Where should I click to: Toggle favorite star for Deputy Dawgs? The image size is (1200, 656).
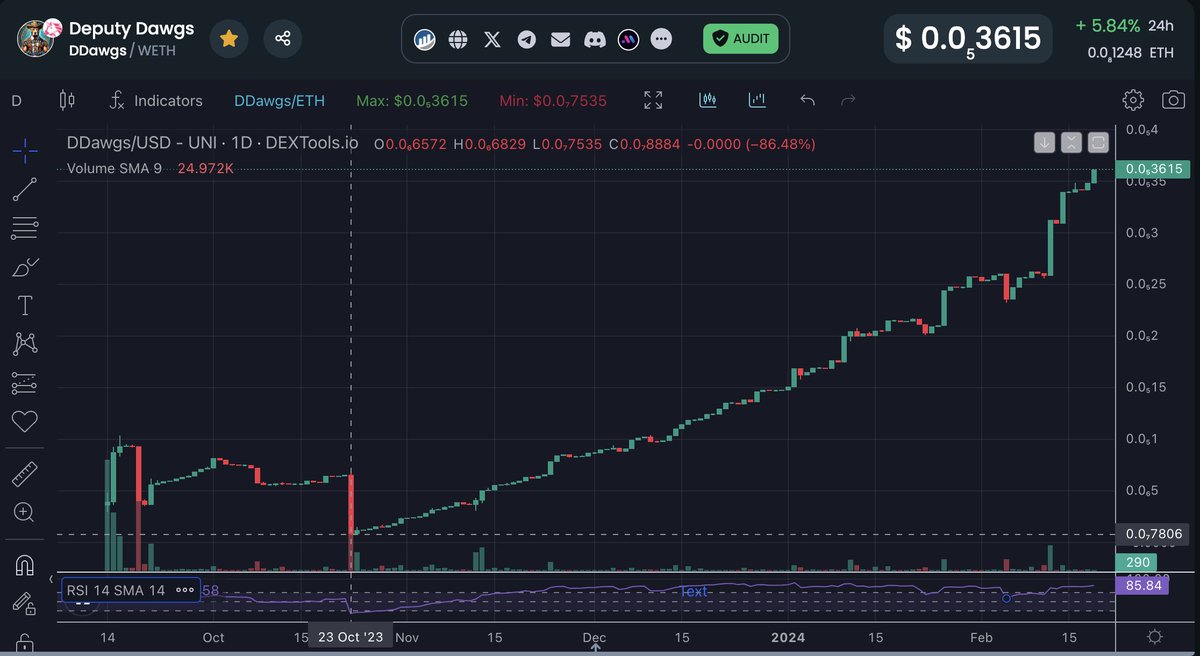[x=228, y=37]
